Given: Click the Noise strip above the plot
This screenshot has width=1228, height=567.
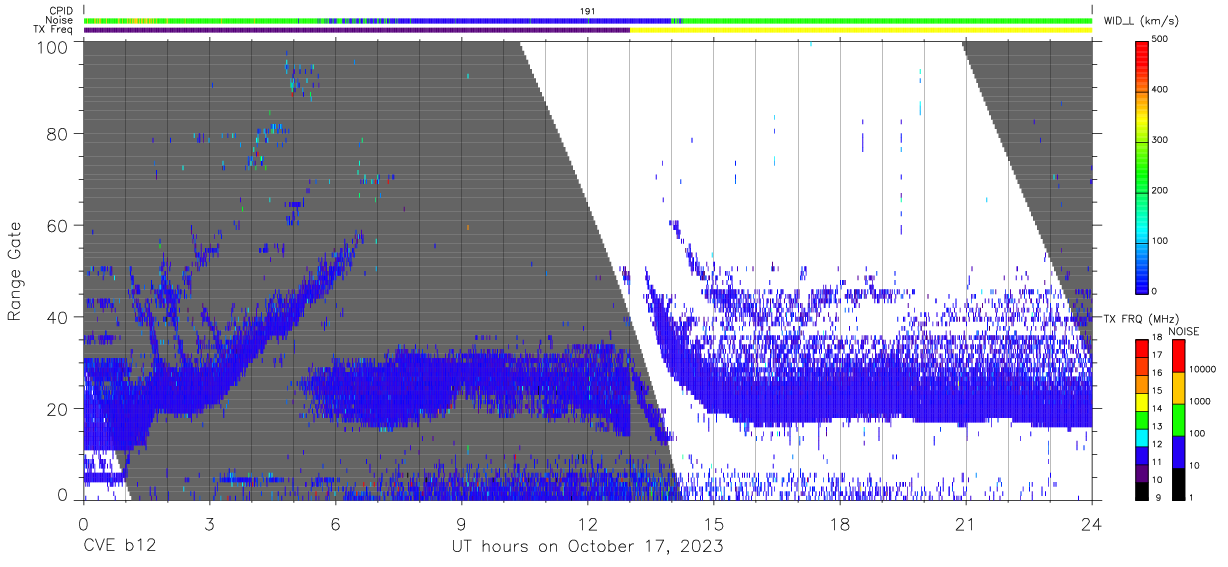Looking at the screenshot, I should [588, 20].
